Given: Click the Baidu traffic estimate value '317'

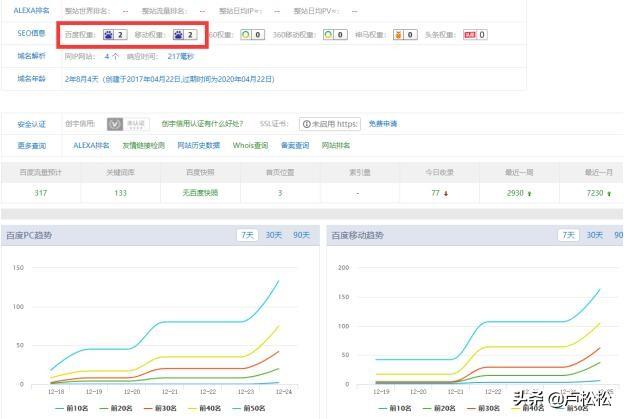Looking at the screenshot, I should coord(41,193).
